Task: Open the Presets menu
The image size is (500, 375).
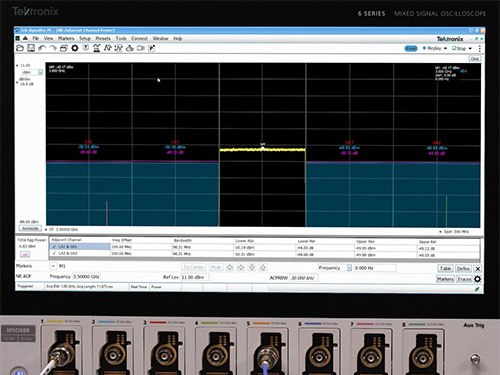Action: (103, 39)
